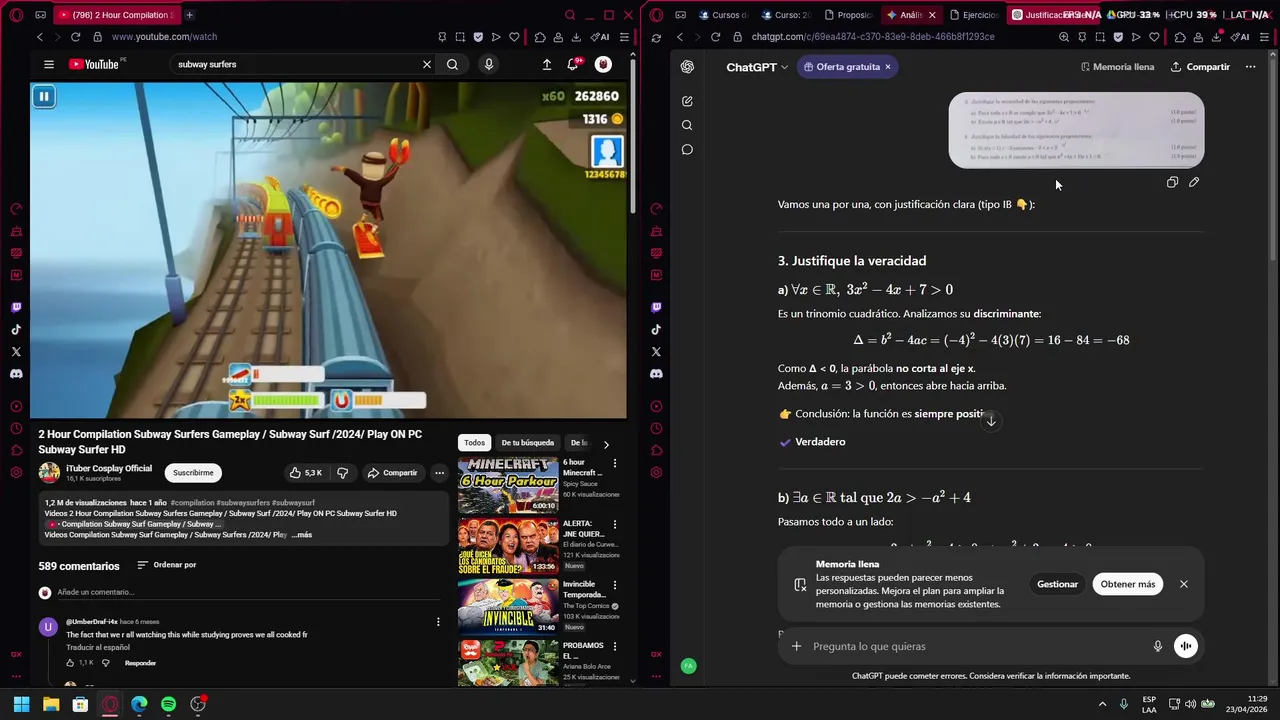
Task: Open search chats in ChatGPT sidebar
Action: tap(687, 125)
